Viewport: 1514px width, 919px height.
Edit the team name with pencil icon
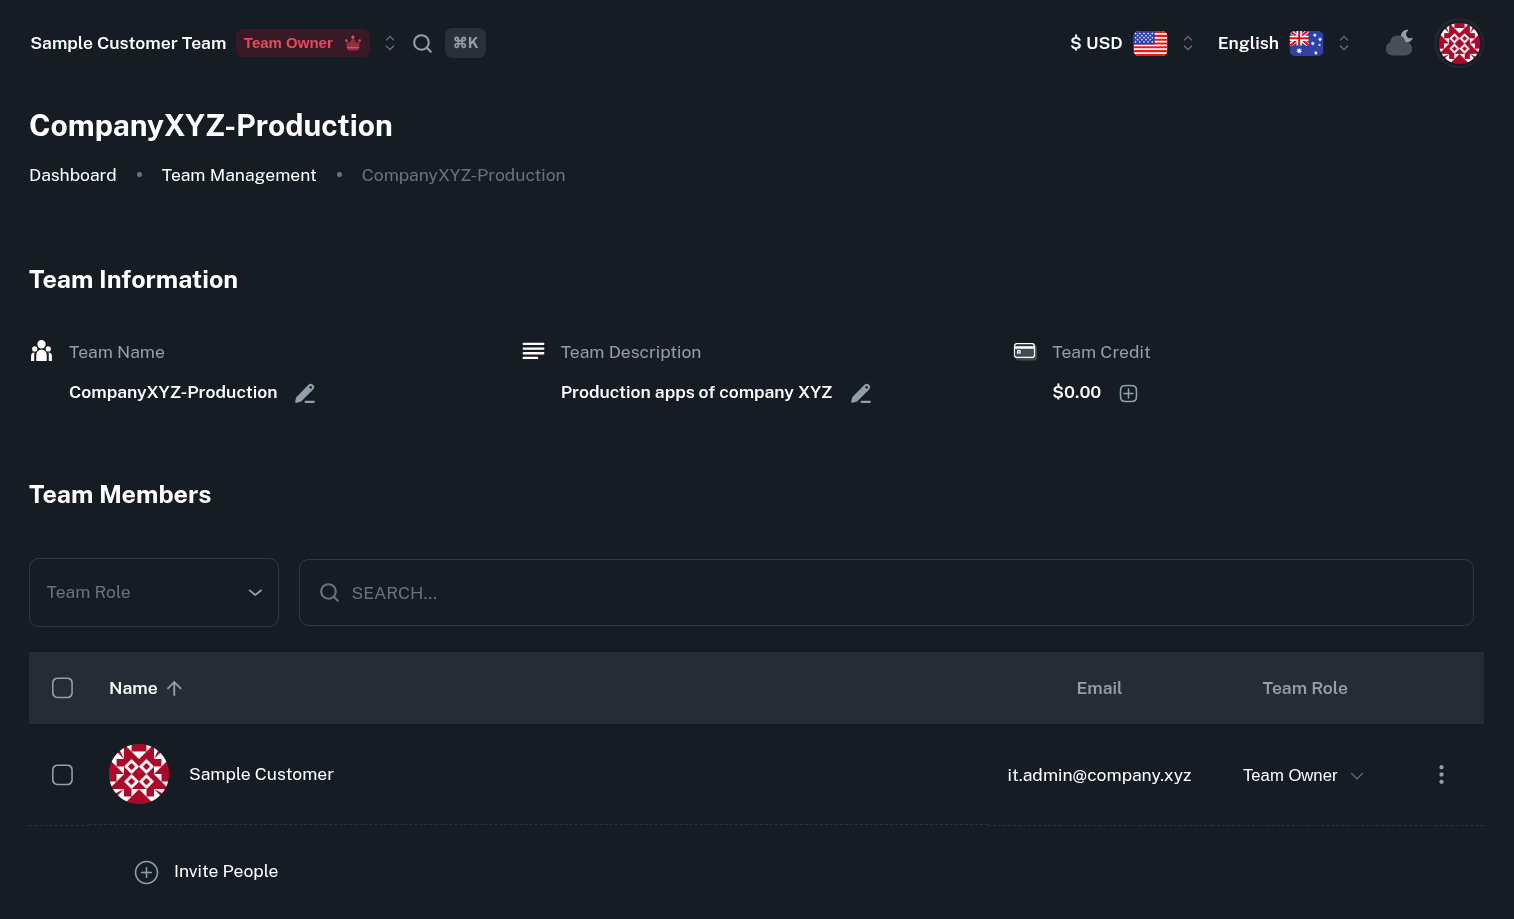305,394
